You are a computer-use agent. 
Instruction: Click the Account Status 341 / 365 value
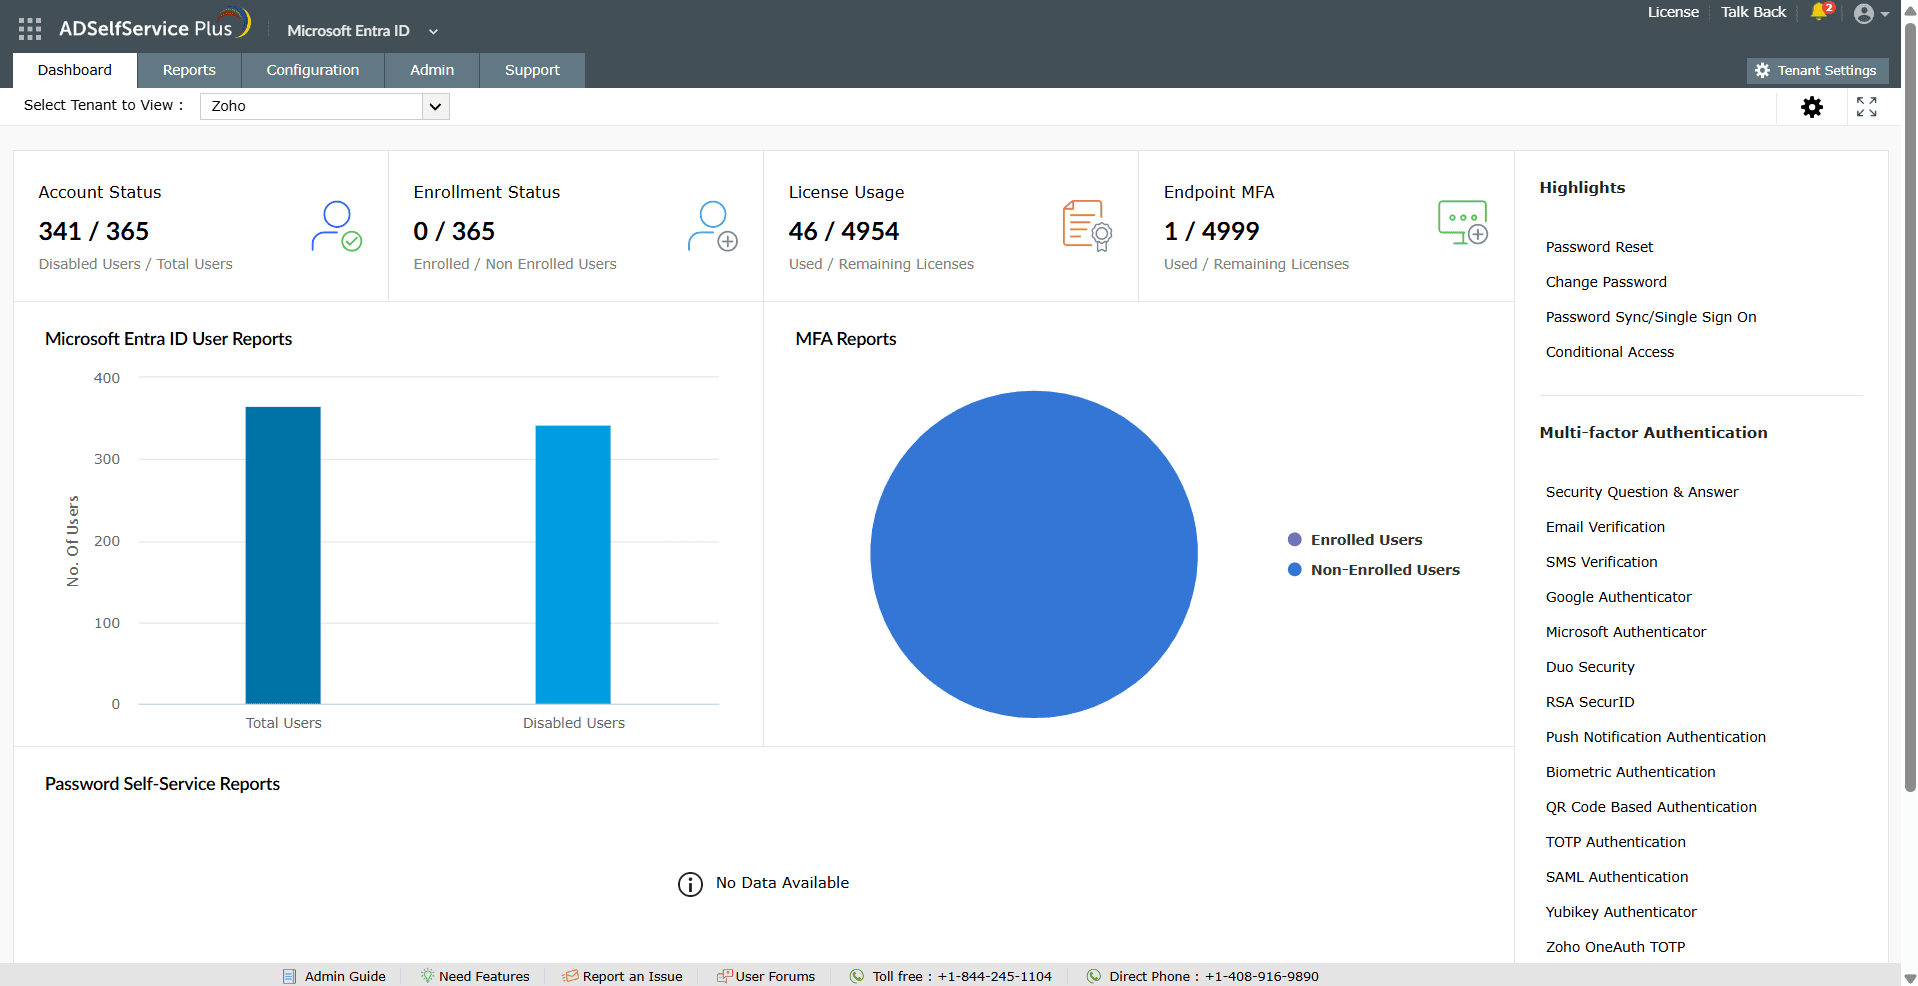(94, 232)
